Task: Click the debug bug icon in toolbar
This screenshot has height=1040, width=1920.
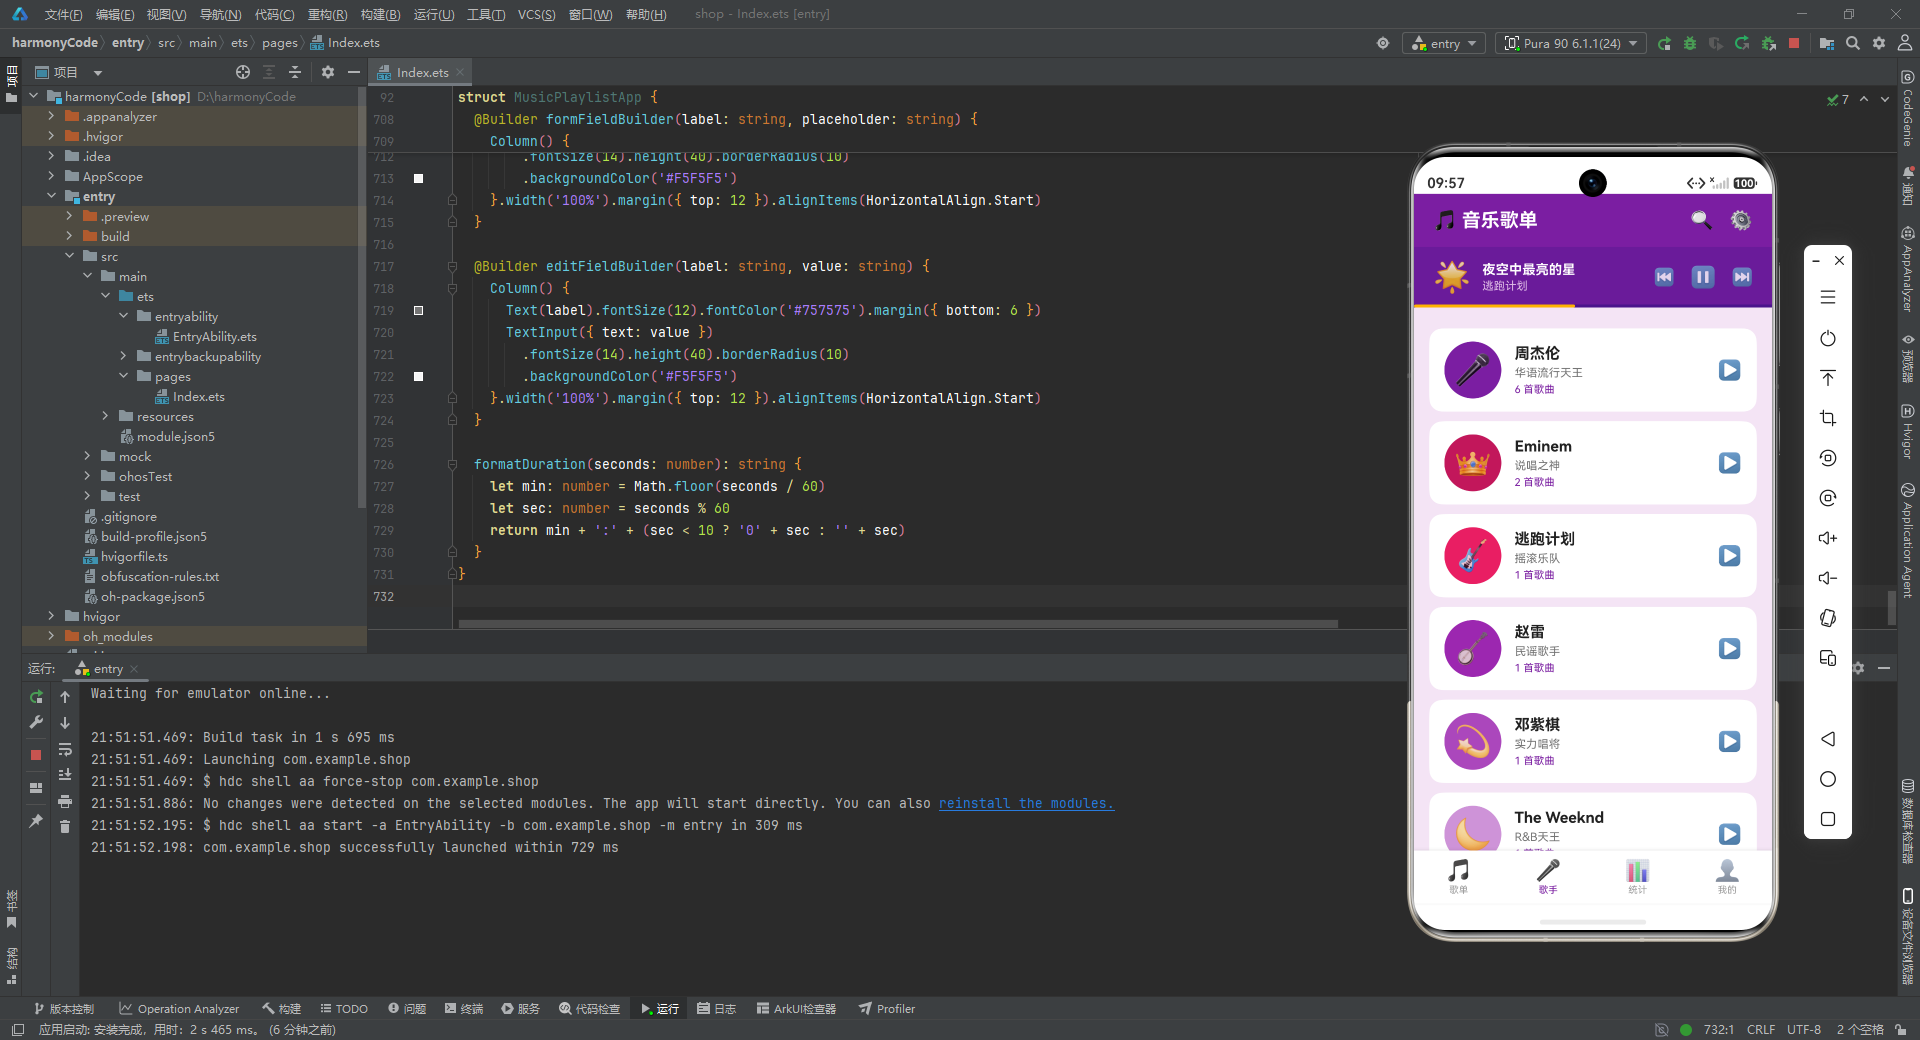Action: click(1690, 44)
